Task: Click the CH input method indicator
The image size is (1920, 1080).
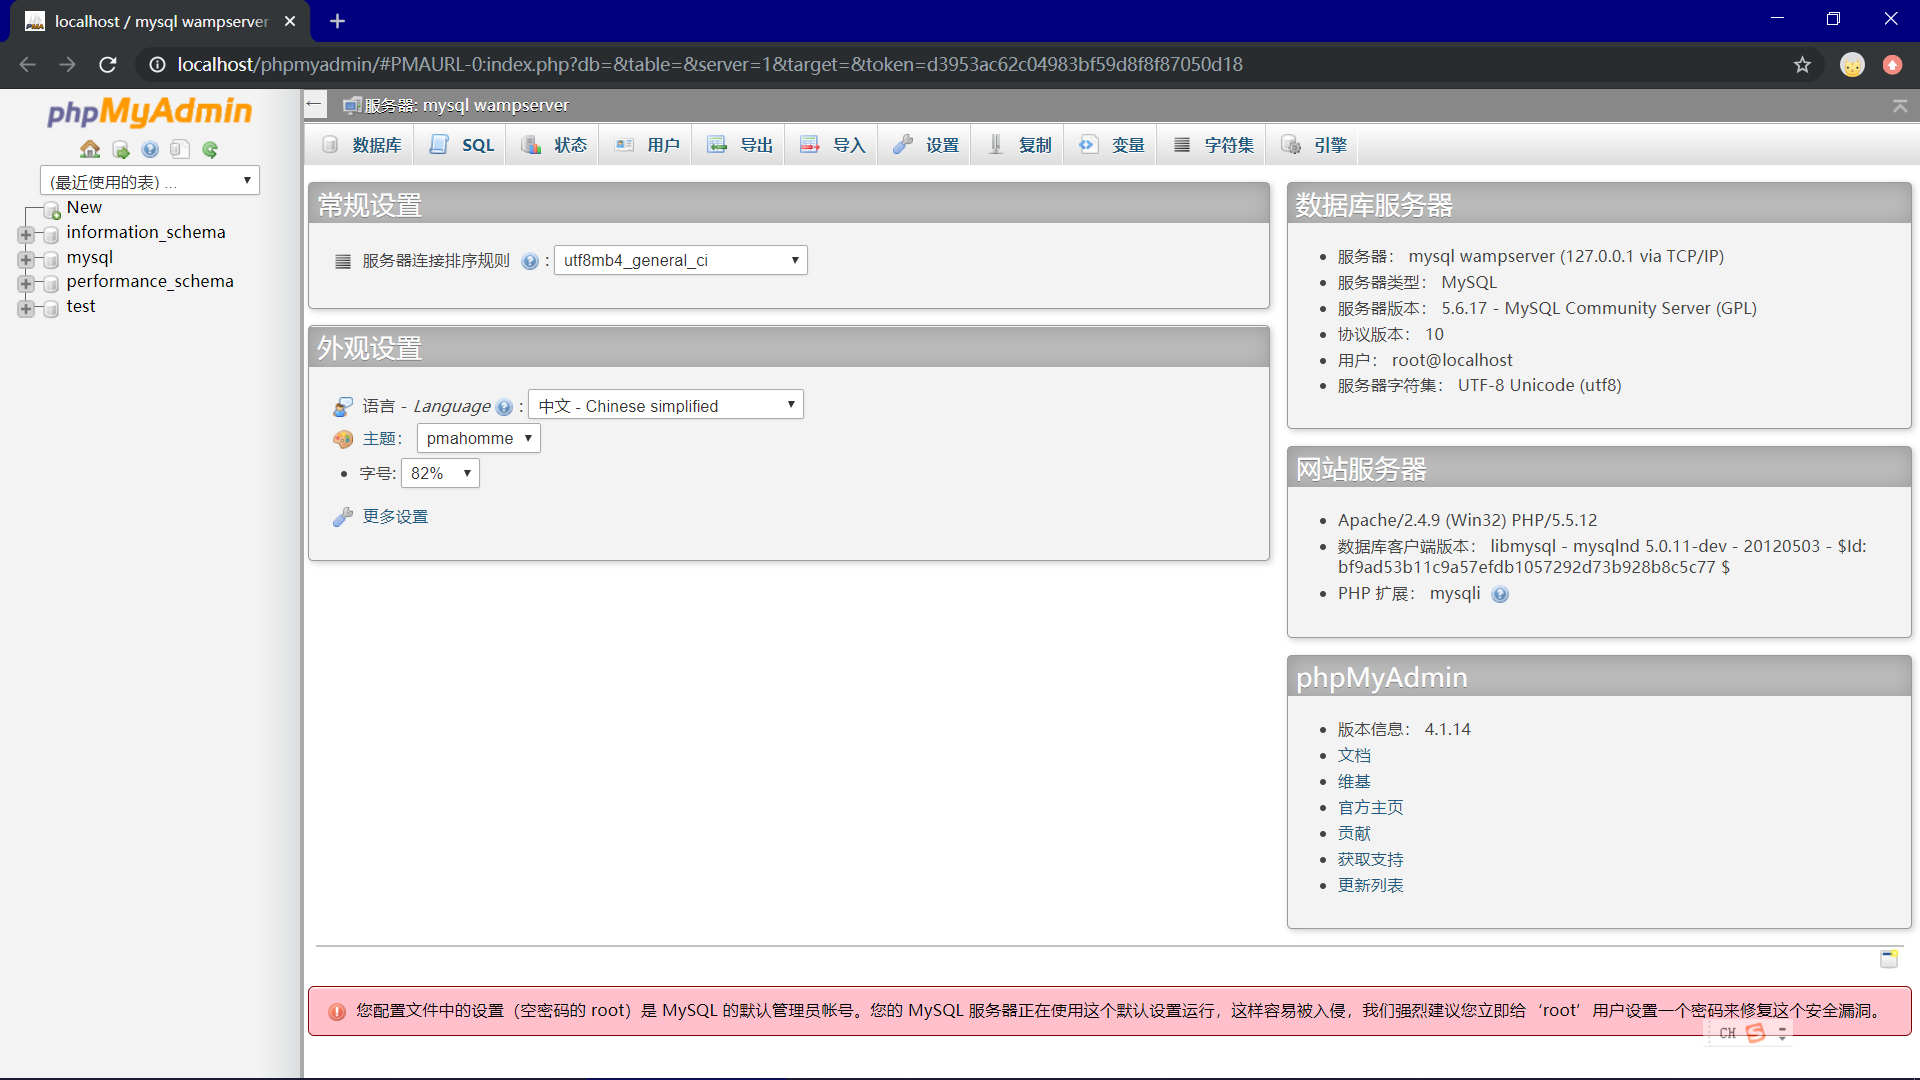Action: tap(1727, 1034)
